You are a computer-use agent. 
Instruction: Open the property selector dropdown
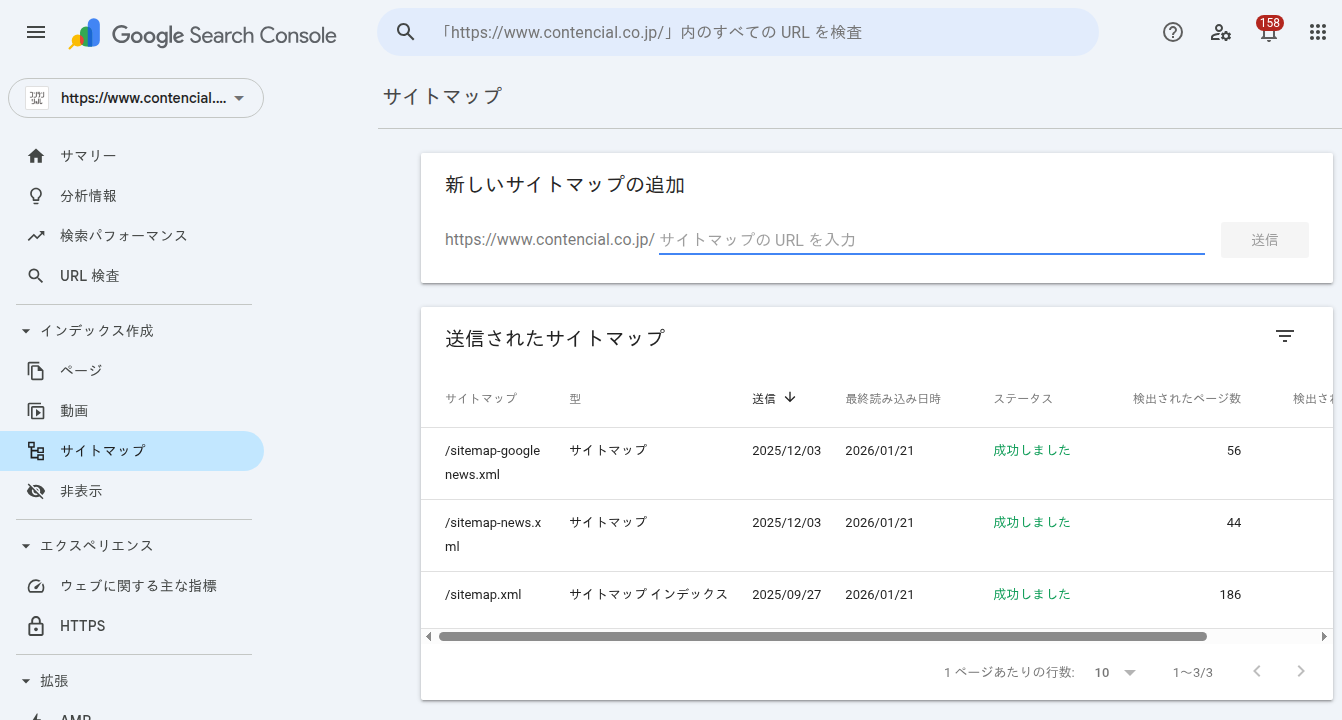tap(136, 97)
